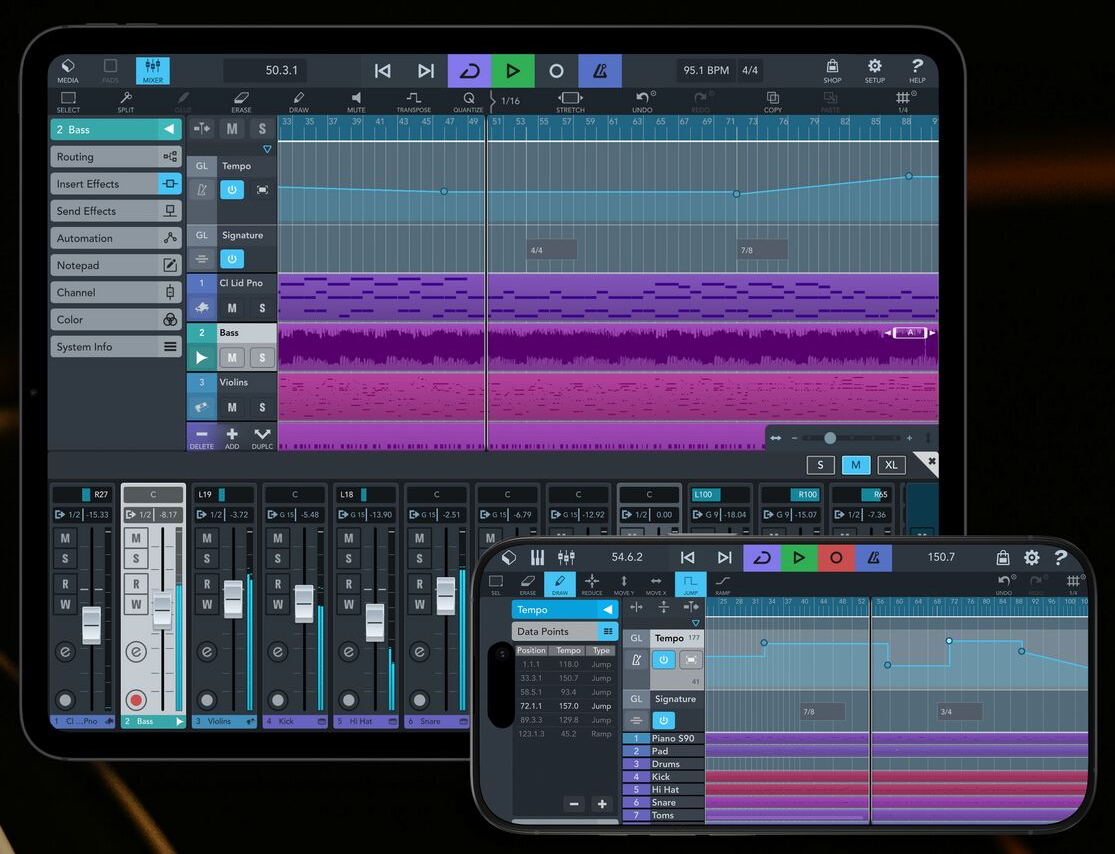Select the Ramp tool on the iPhone
The width and height of the screenshot is (1115, 854).
722,585
